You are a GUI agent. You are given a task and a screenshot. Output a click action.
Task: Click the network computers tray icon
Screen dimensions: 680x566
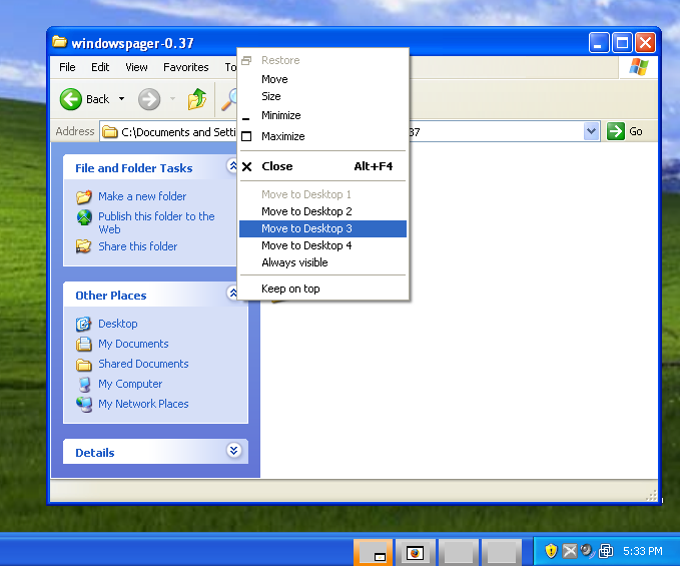tap(606, 551)
